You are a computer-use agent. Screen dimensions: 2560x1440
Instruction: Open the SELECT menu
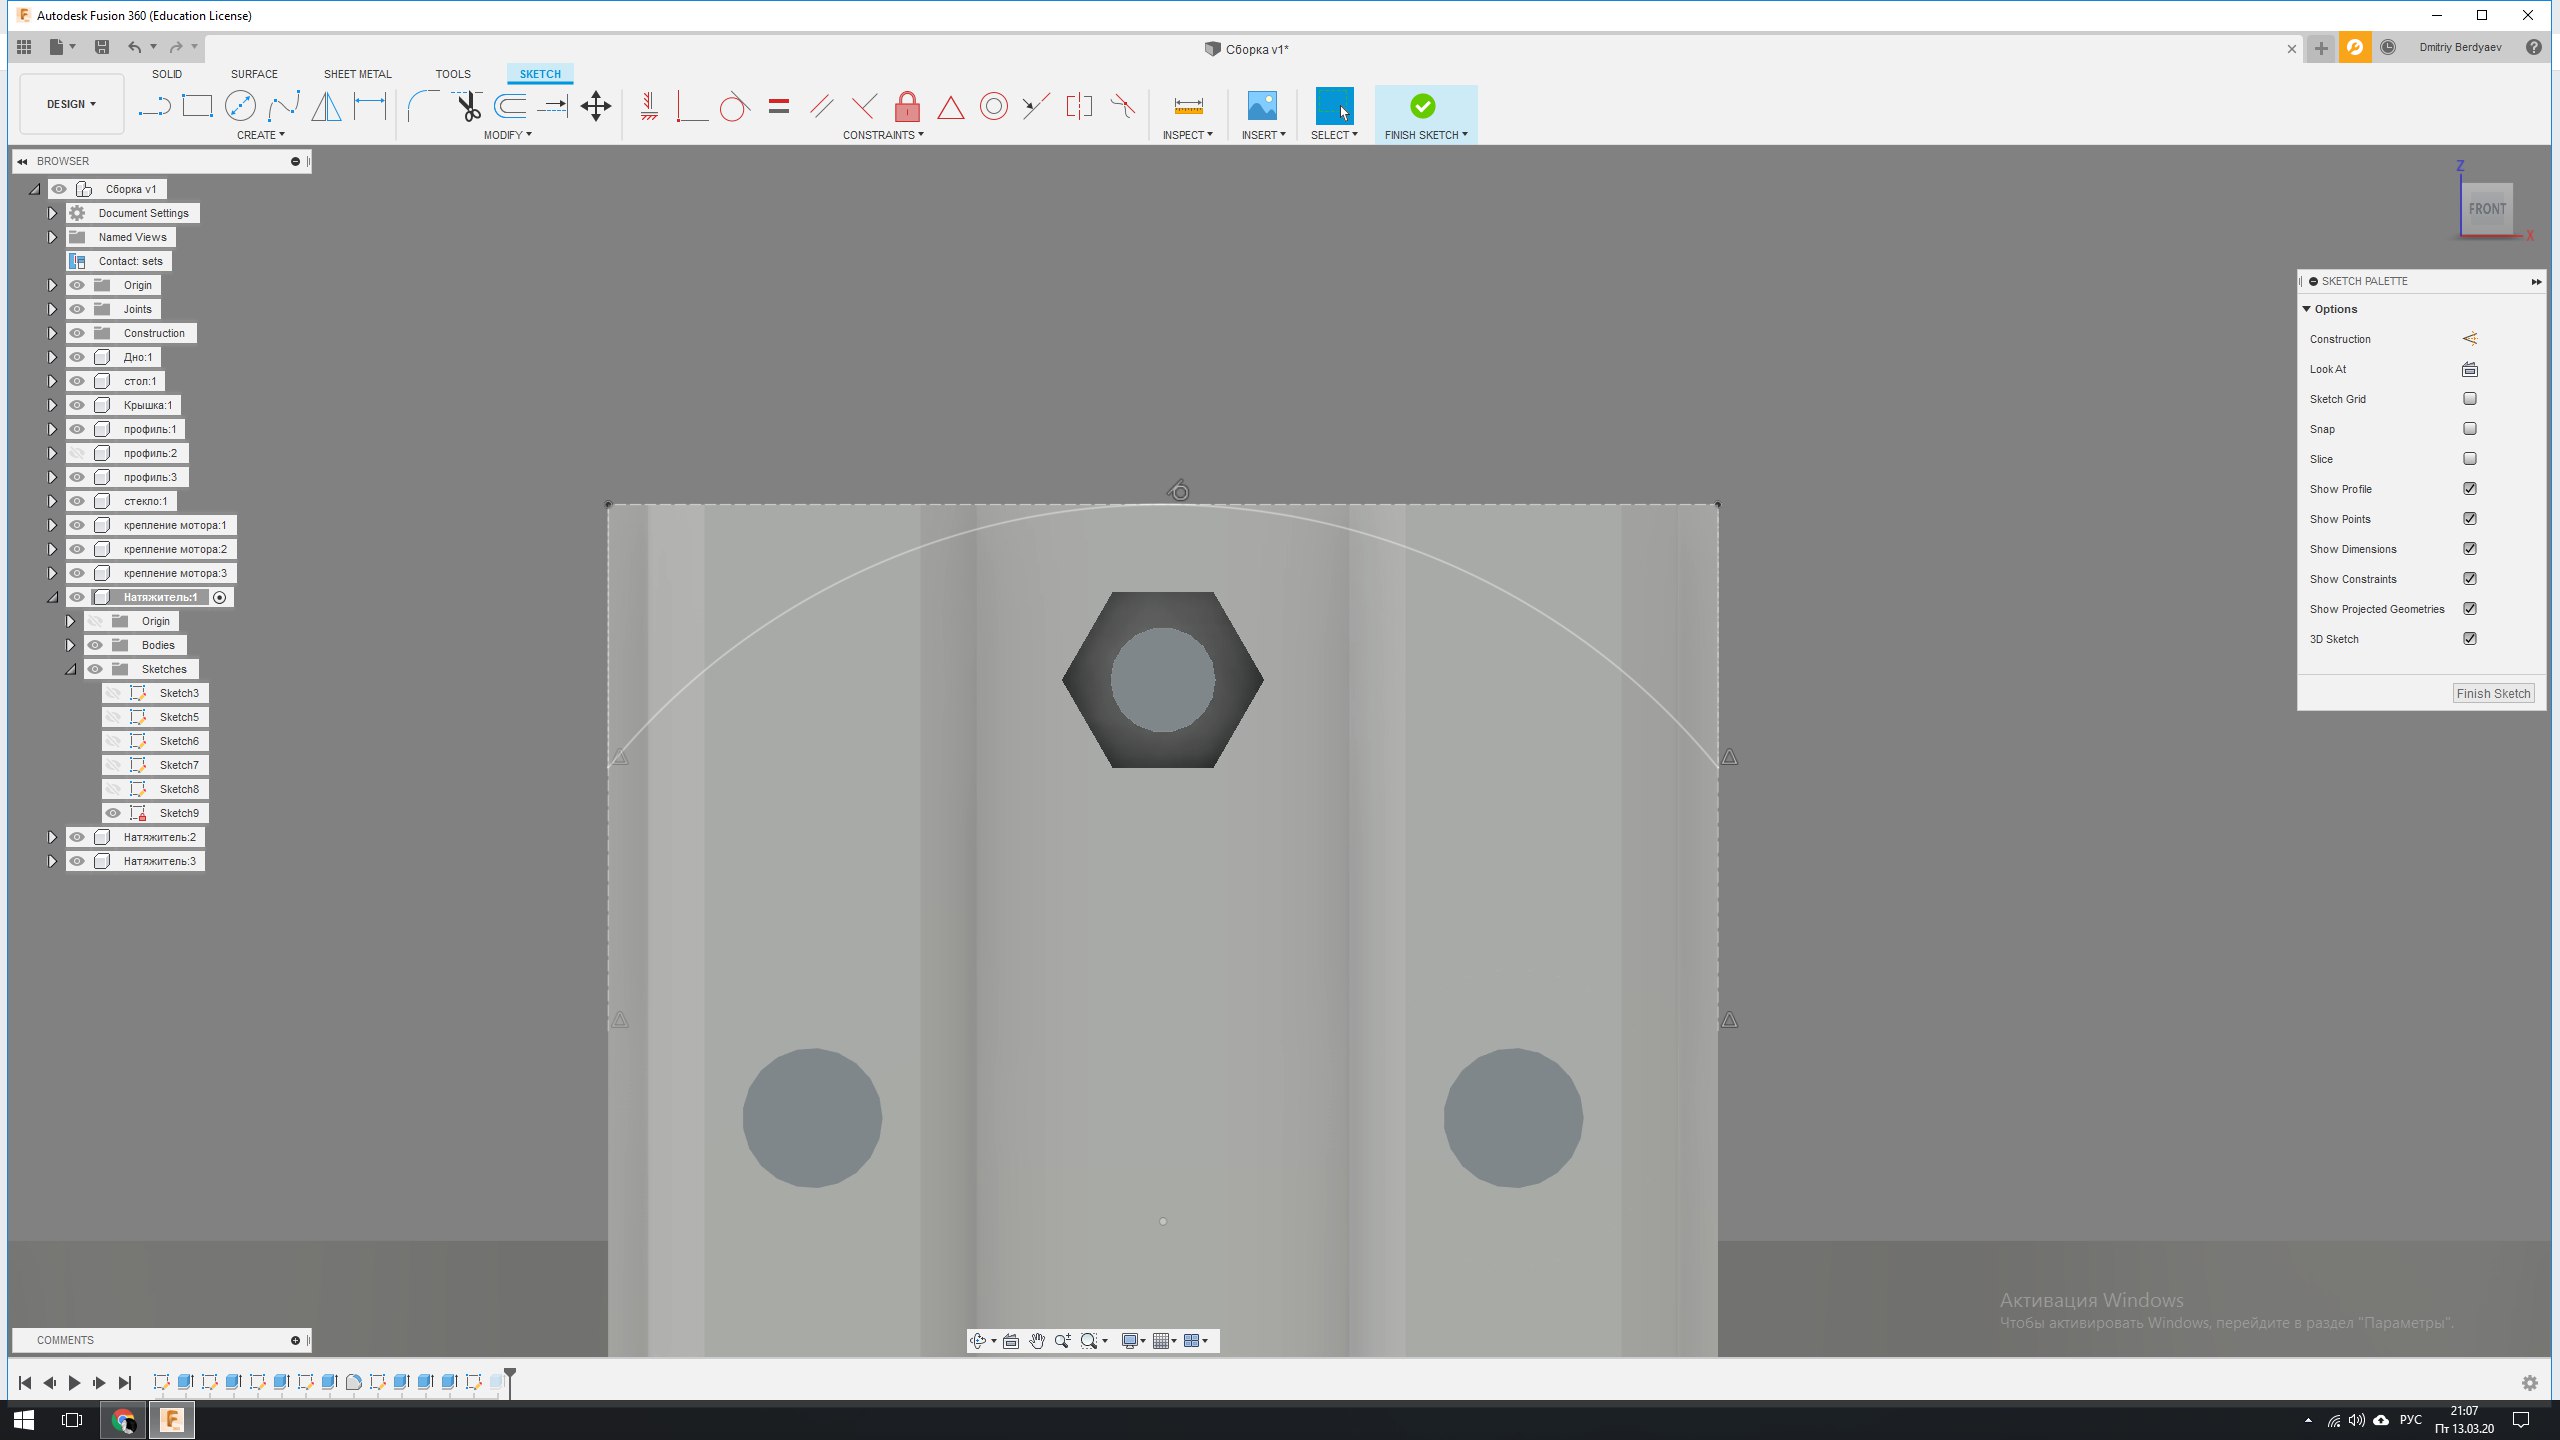pos(1334,135)
